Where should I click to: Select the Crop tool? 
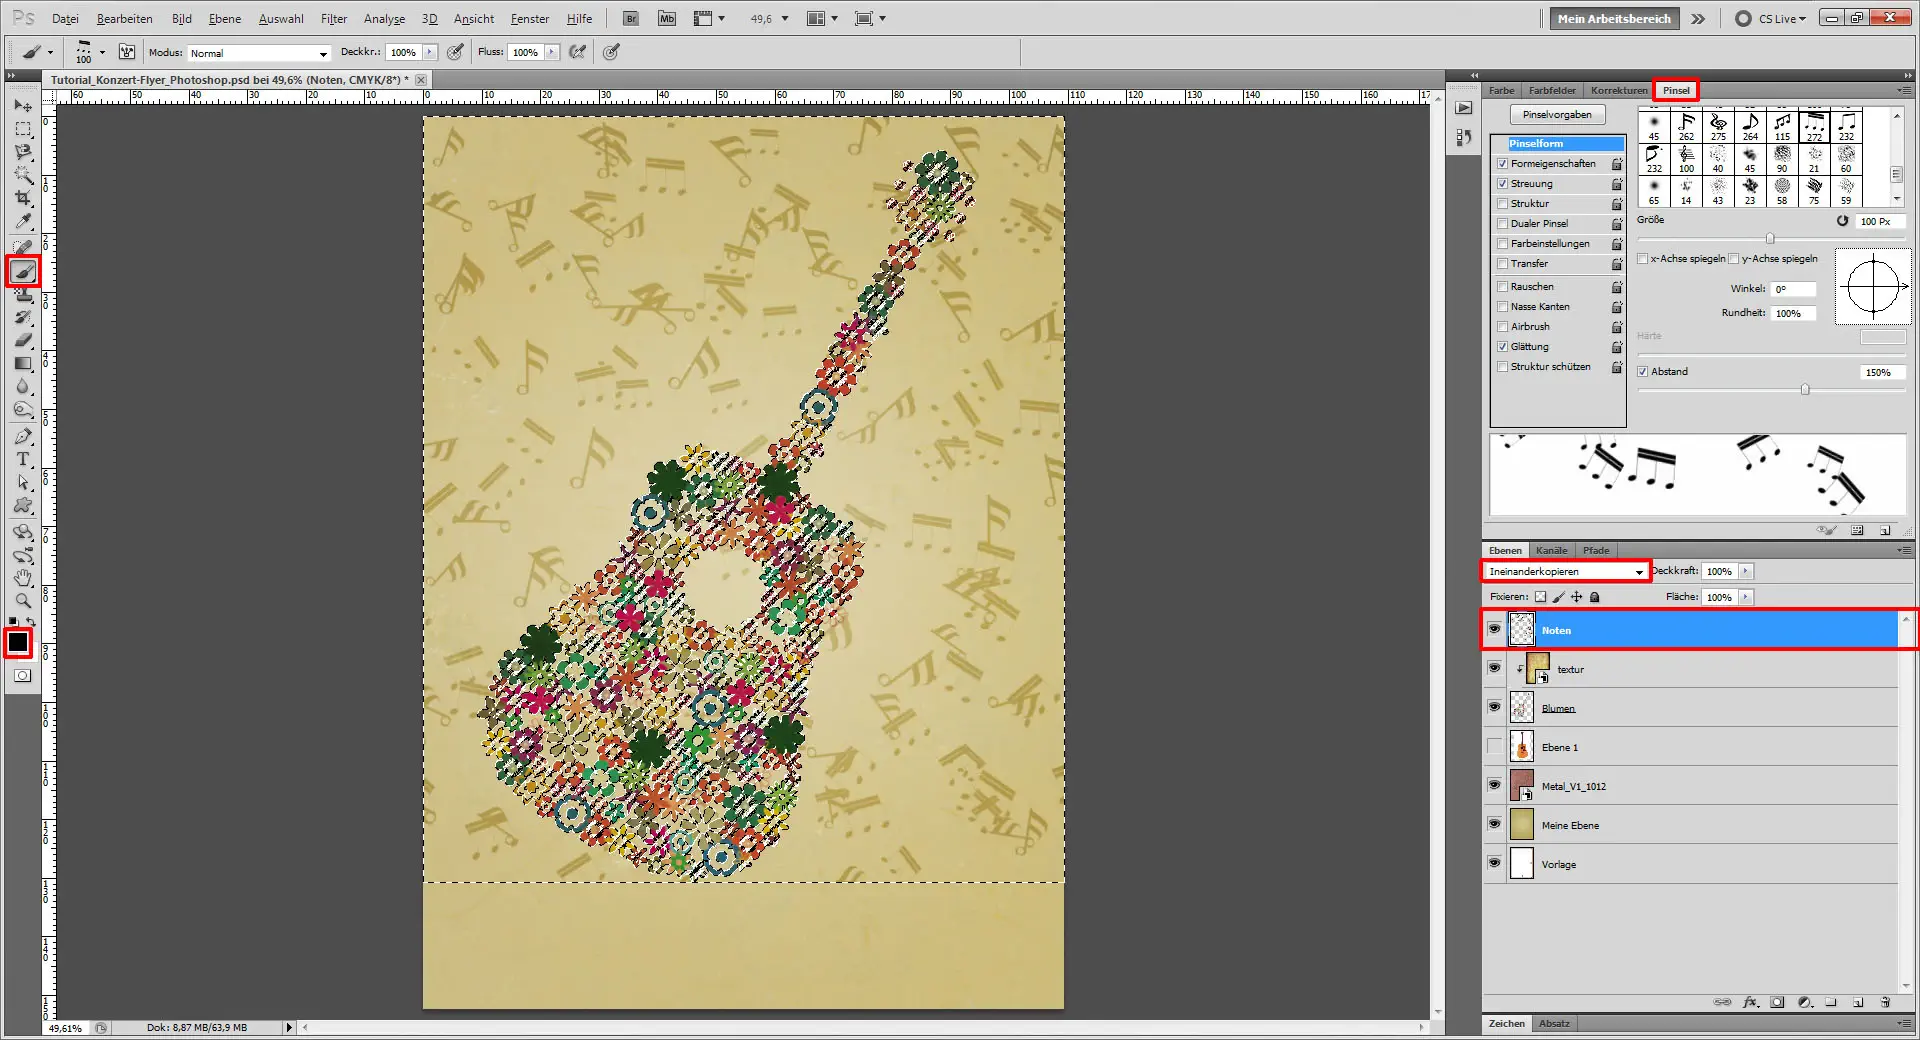(x=22, y=199)
